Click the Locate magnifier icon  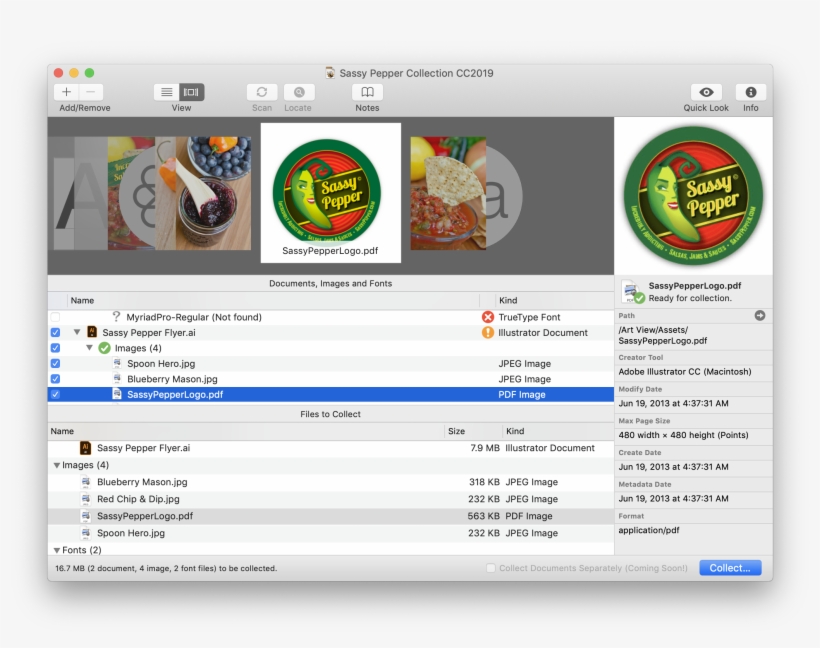pyautogui.click(x=299, y=92)
